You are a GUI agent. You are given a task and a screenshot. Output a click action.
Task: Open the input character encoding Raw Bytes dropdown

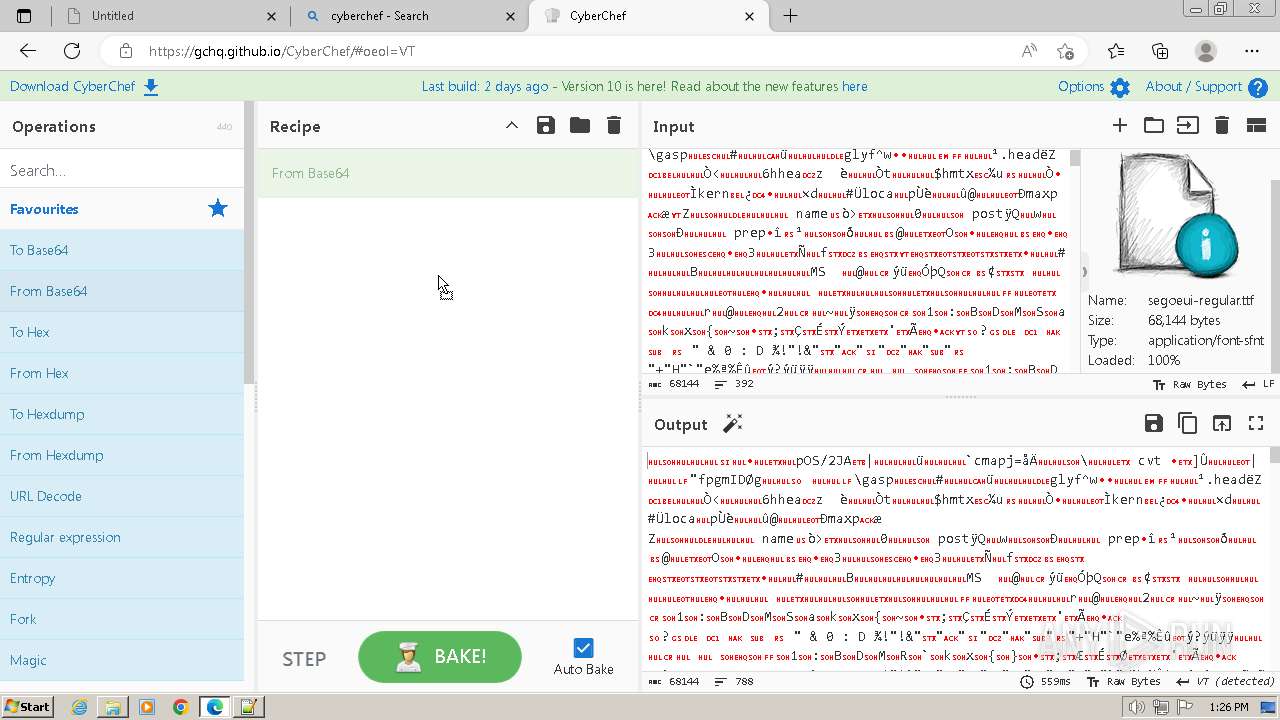1189,384
